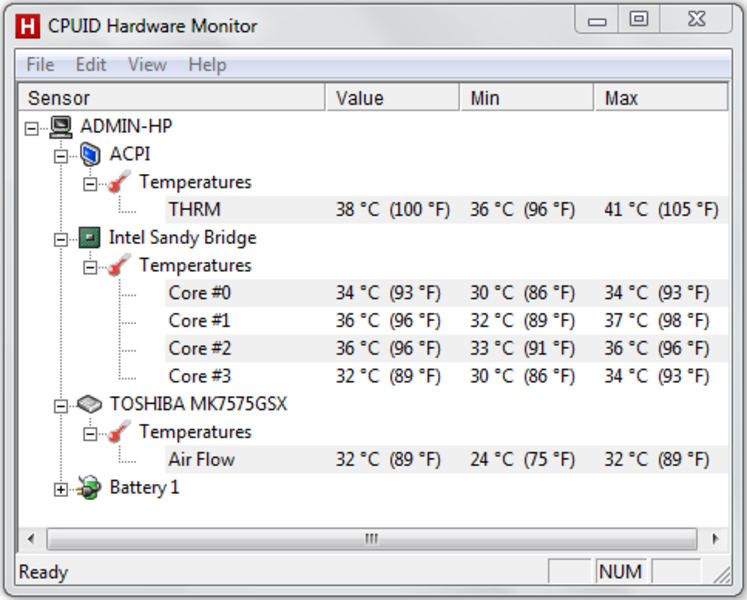Image resolution: width=747 pixels, height=600 pixels.
Task: Select the ACPI label
Action: [130, 154]
